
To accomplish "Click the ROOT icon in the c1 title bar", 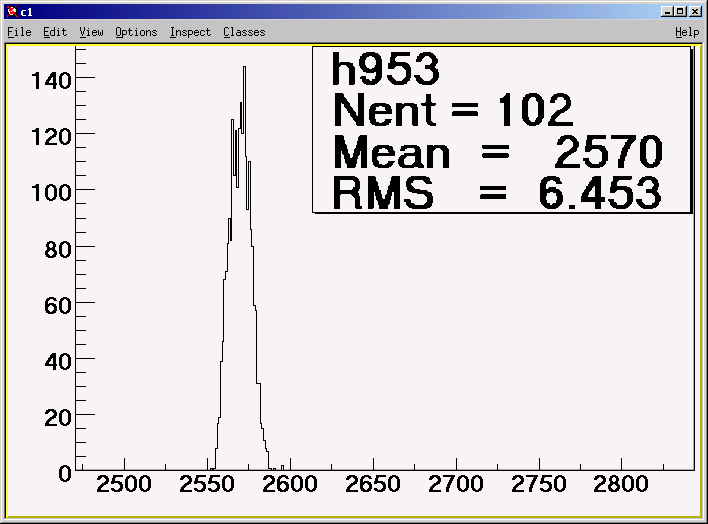I will 12,12.
